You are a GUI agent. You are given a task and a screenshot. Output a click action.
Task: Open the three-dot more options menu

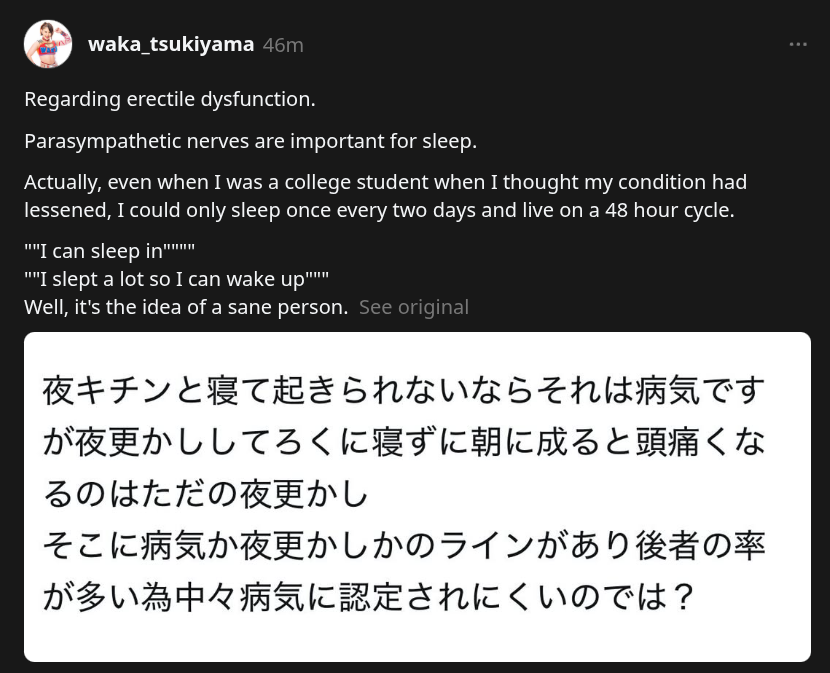[797, 45]
